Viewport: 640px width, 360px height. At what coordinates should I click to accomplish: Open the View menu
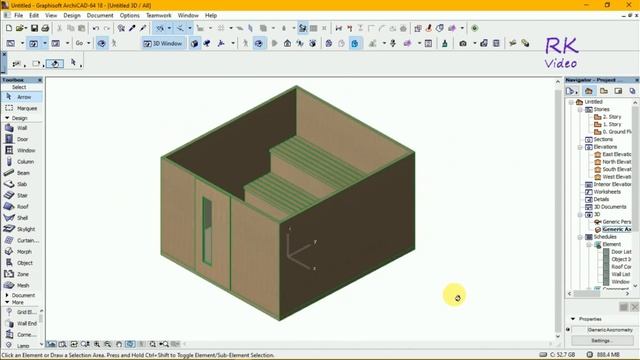pos(51,16)
